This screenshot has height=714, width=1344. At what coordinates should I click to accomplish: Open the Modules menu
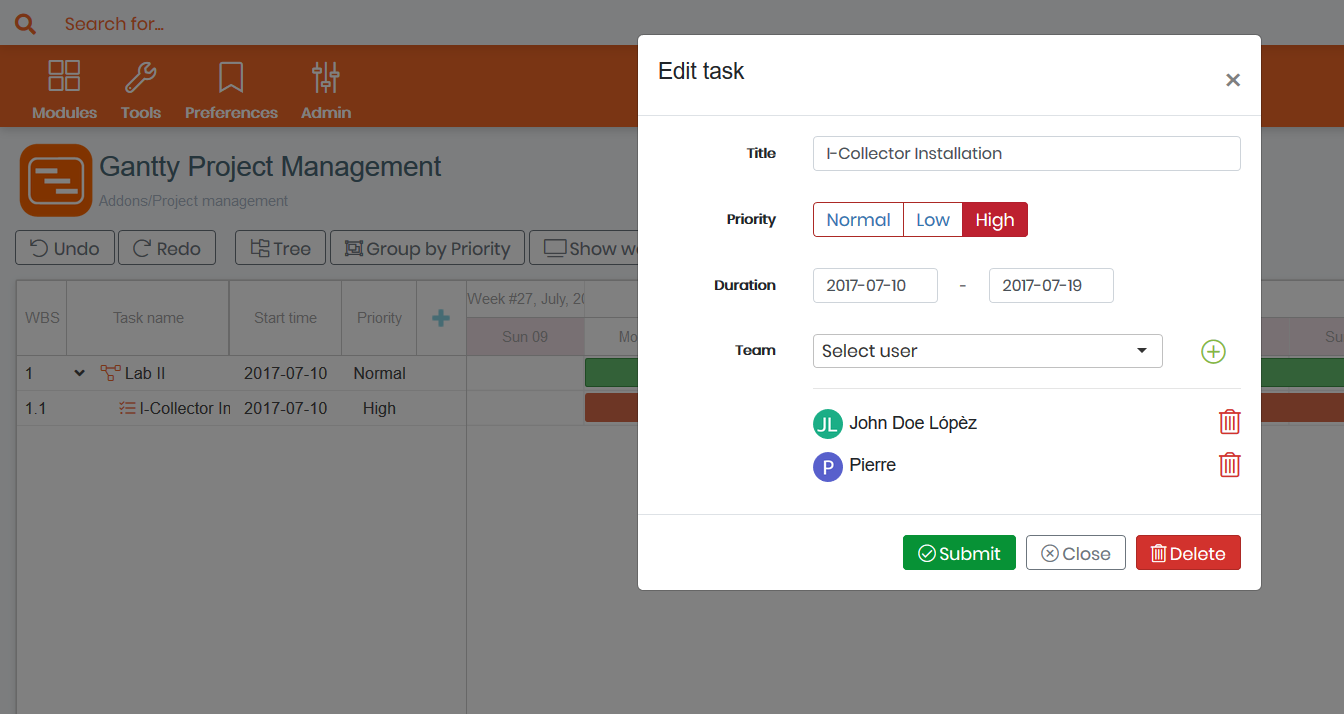tap(64, 90)
